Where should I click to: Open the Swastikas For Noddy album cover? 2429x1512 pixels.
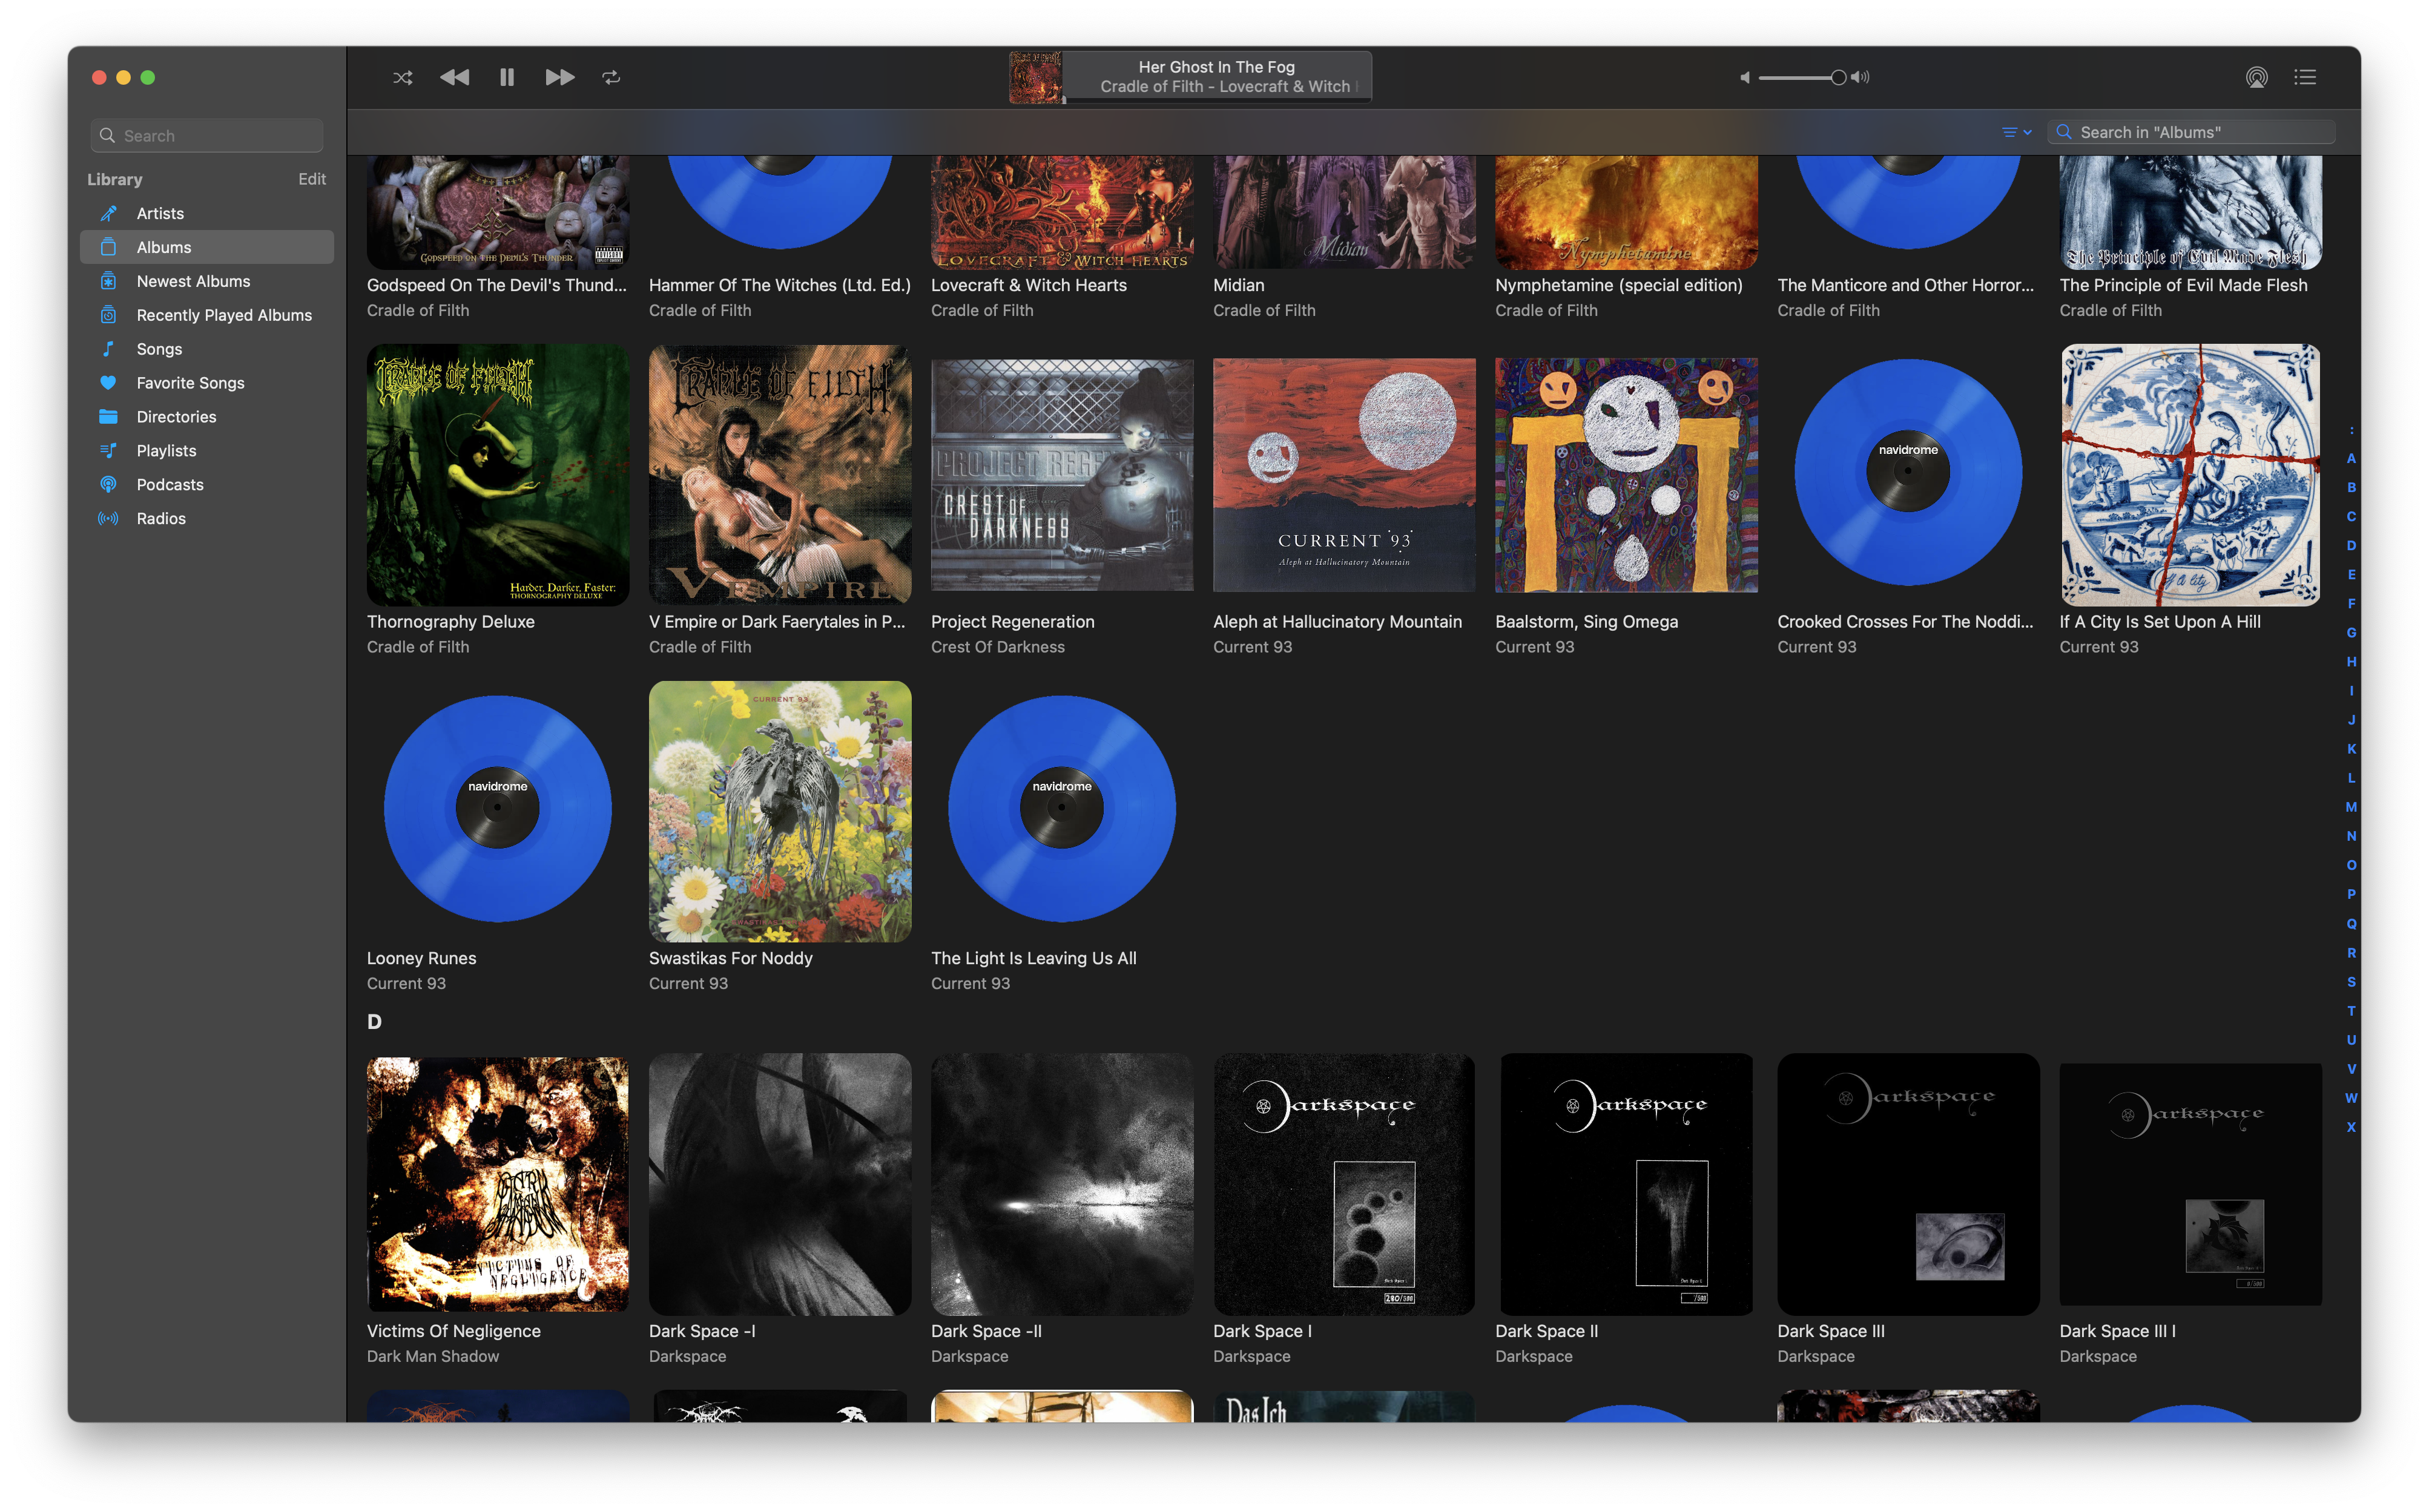click(780, 811)
